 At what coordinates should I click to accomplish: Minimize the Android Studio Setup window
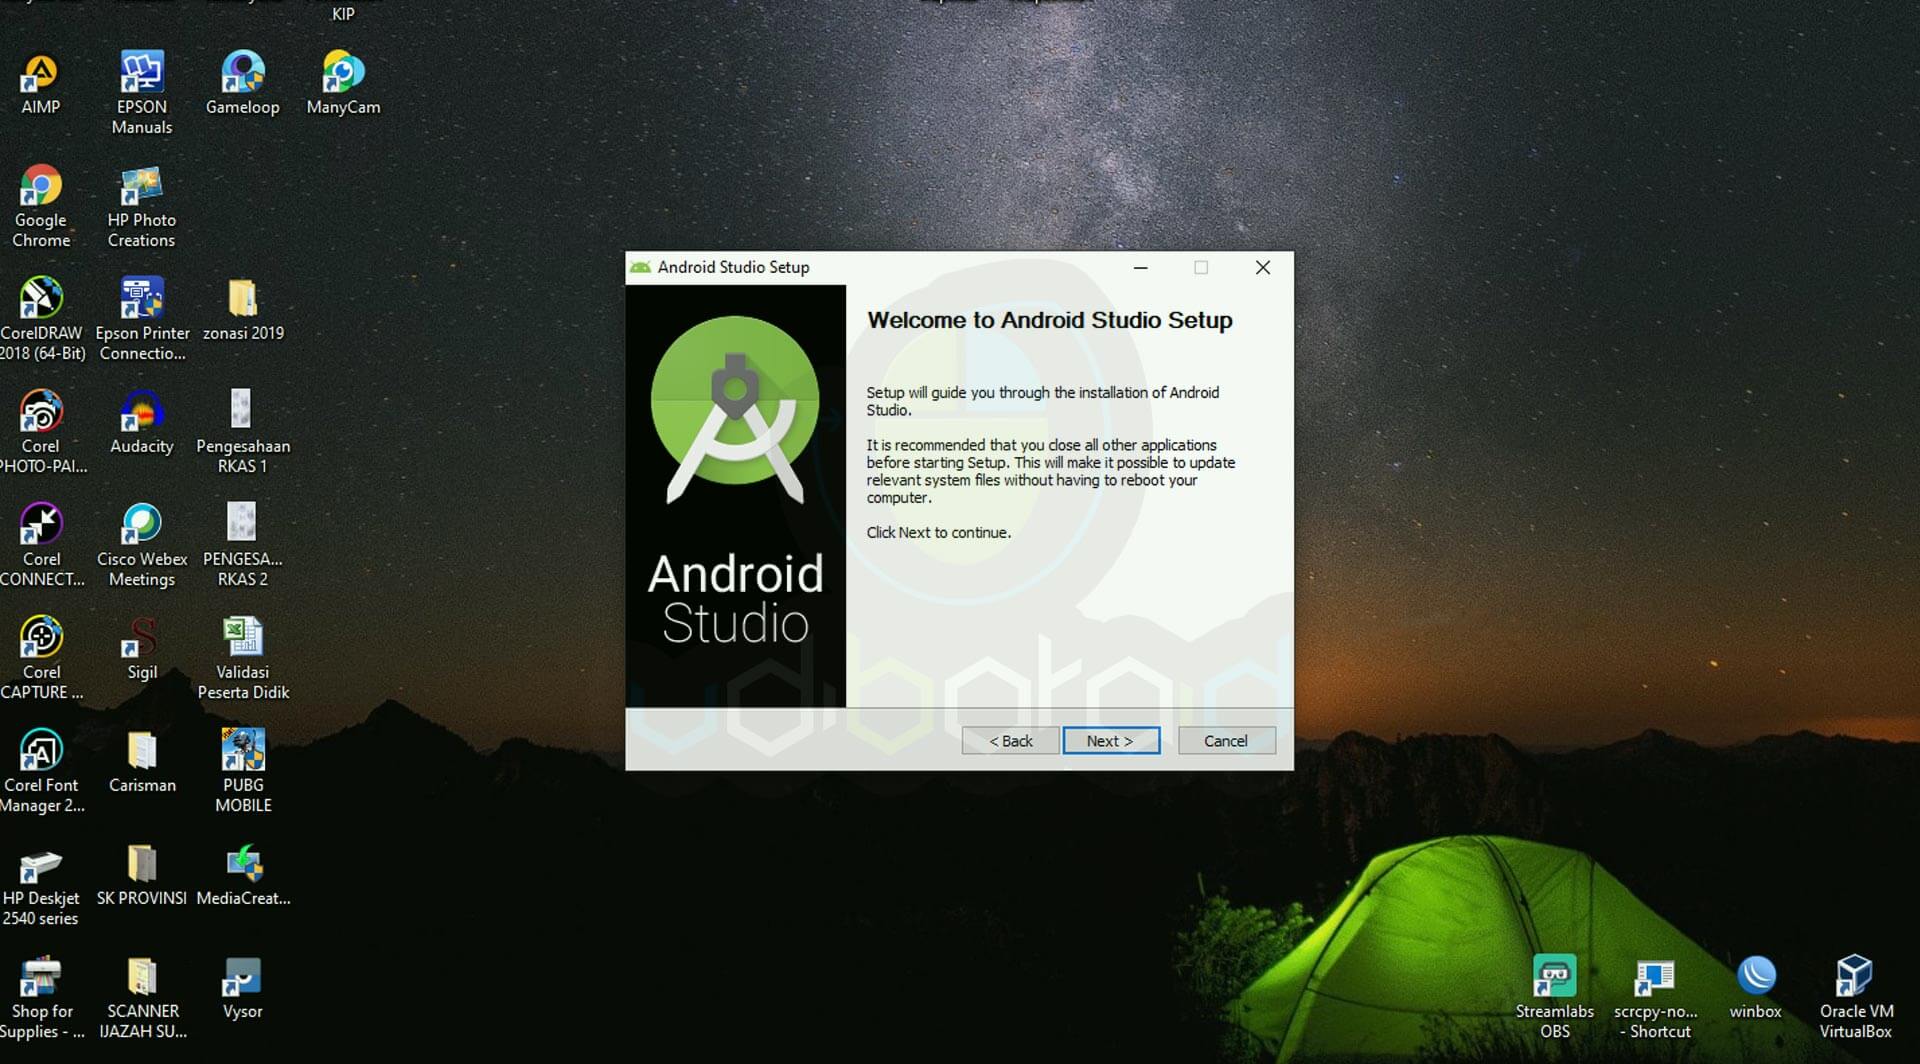(x=1140, y=268)
